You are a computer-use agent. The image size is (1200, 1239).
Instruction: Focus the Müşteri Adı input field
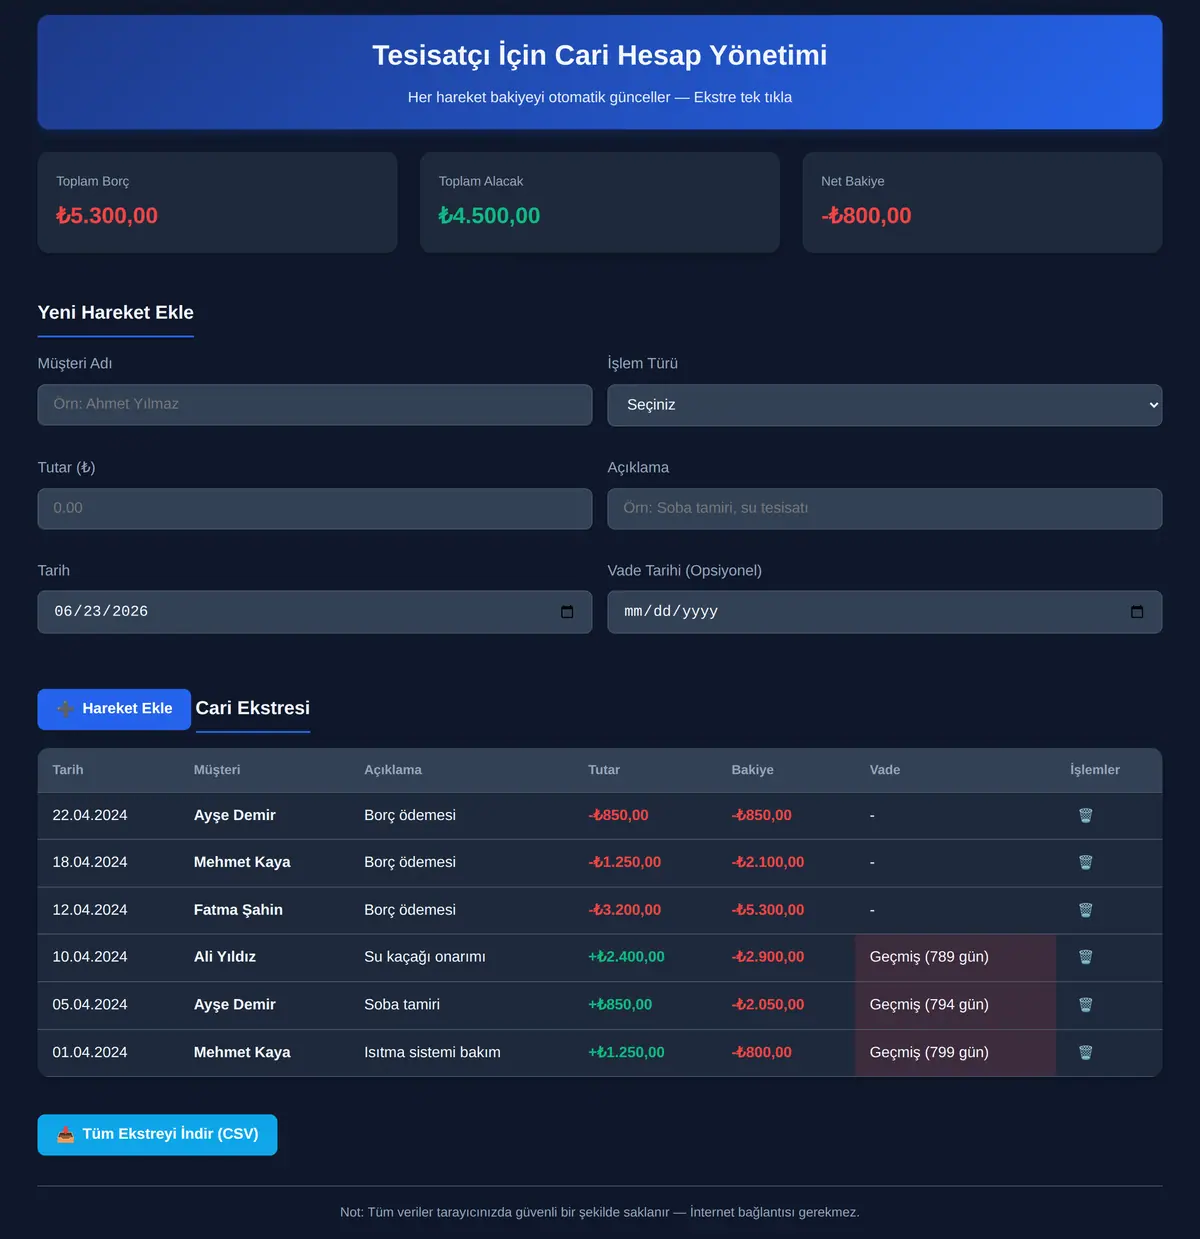click(315, 405)
